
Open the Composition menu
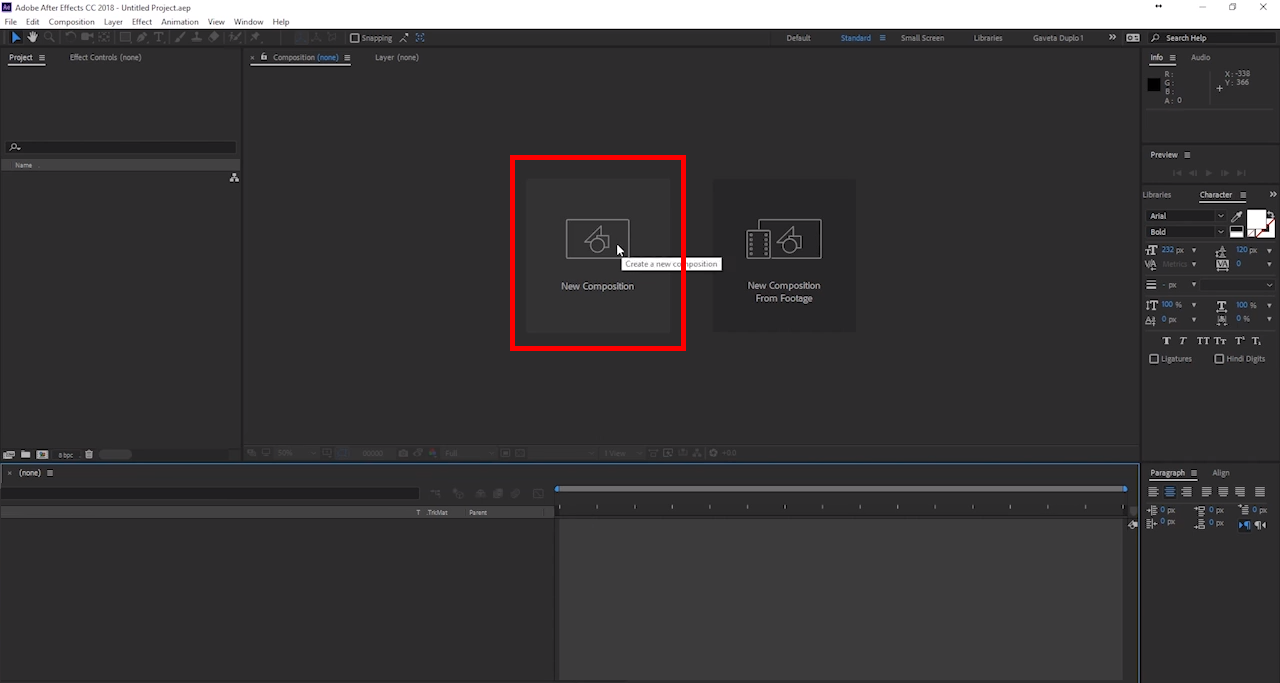[x=72, y=22]
